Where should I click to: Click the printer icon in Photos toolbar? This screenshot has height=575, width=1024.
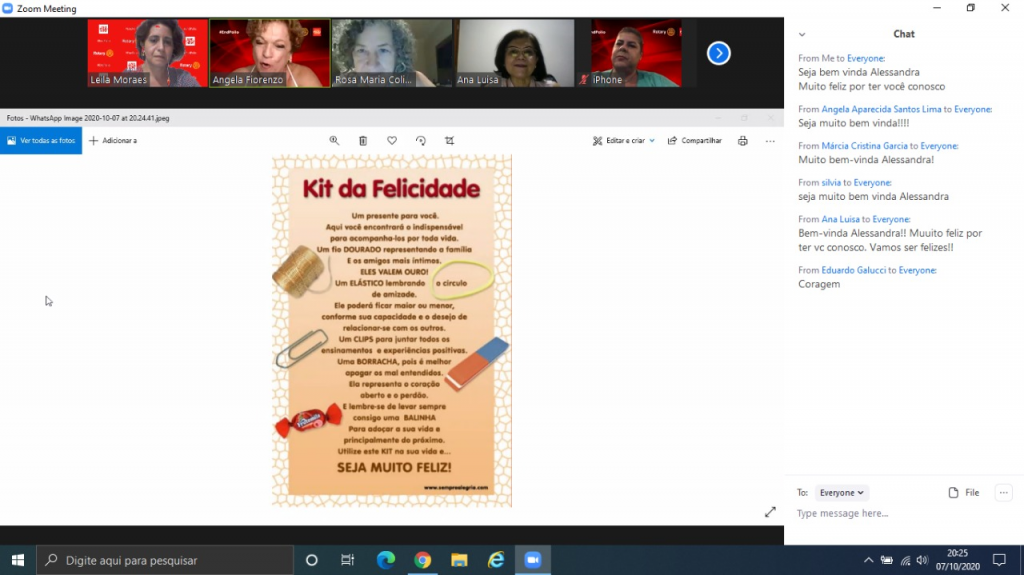pos(742,141)
